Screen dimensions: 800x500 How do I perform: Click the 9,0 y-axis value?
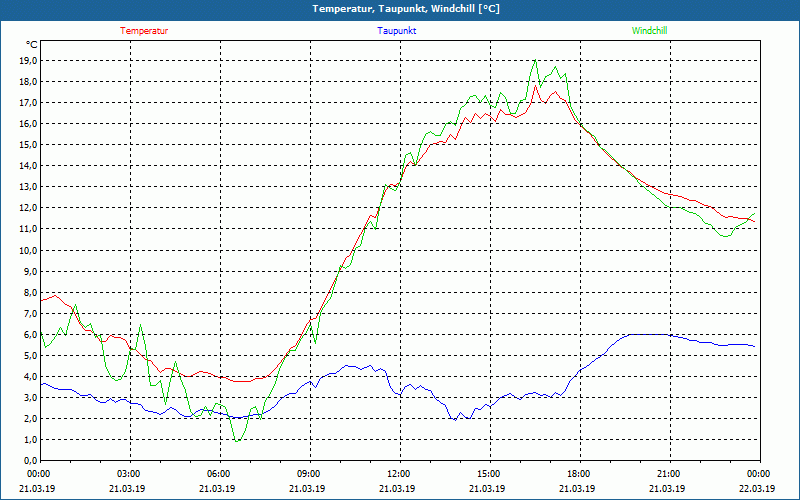coord(30,271)
